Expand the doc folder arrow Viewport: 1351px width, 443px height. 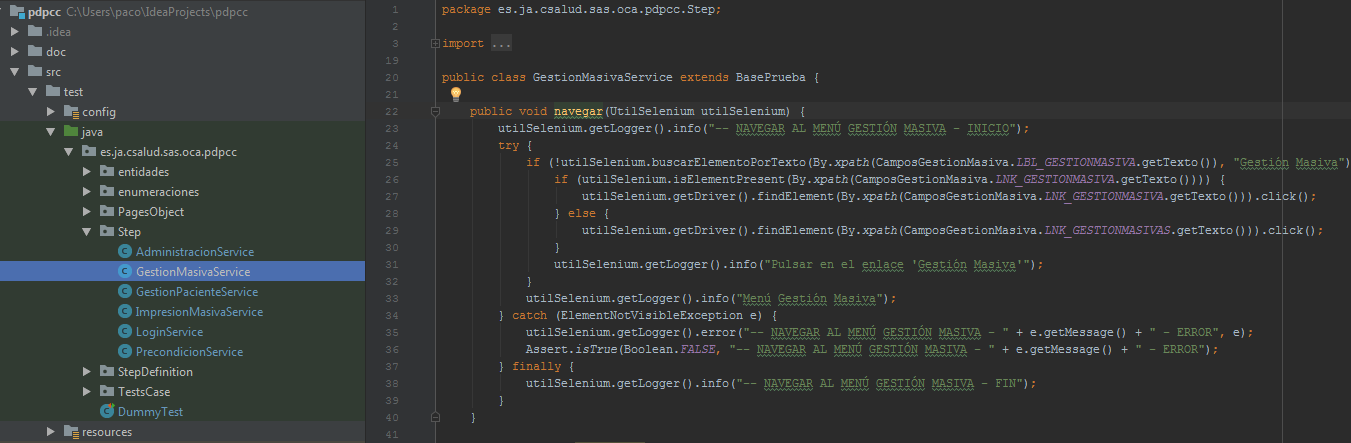pos(15,52)
